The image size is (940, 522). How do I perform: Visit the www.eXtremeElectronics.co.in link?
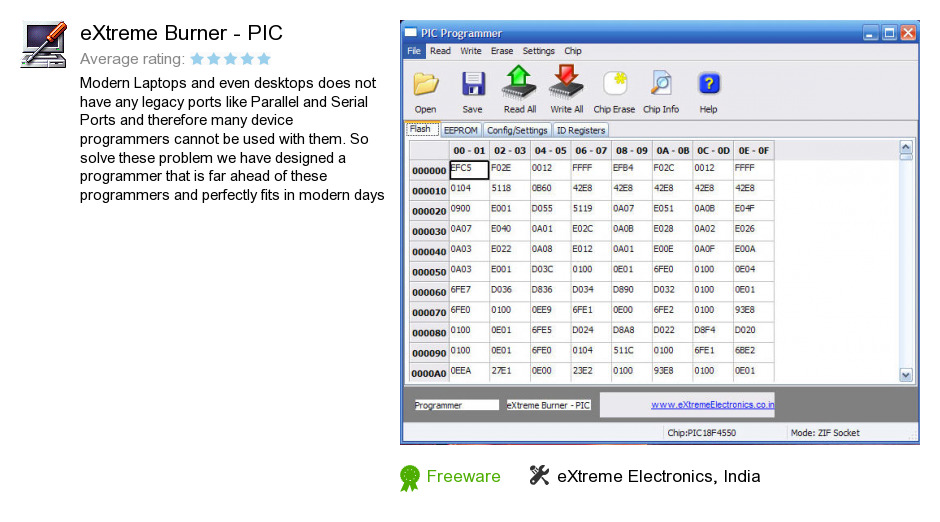(x=712, y=405)
